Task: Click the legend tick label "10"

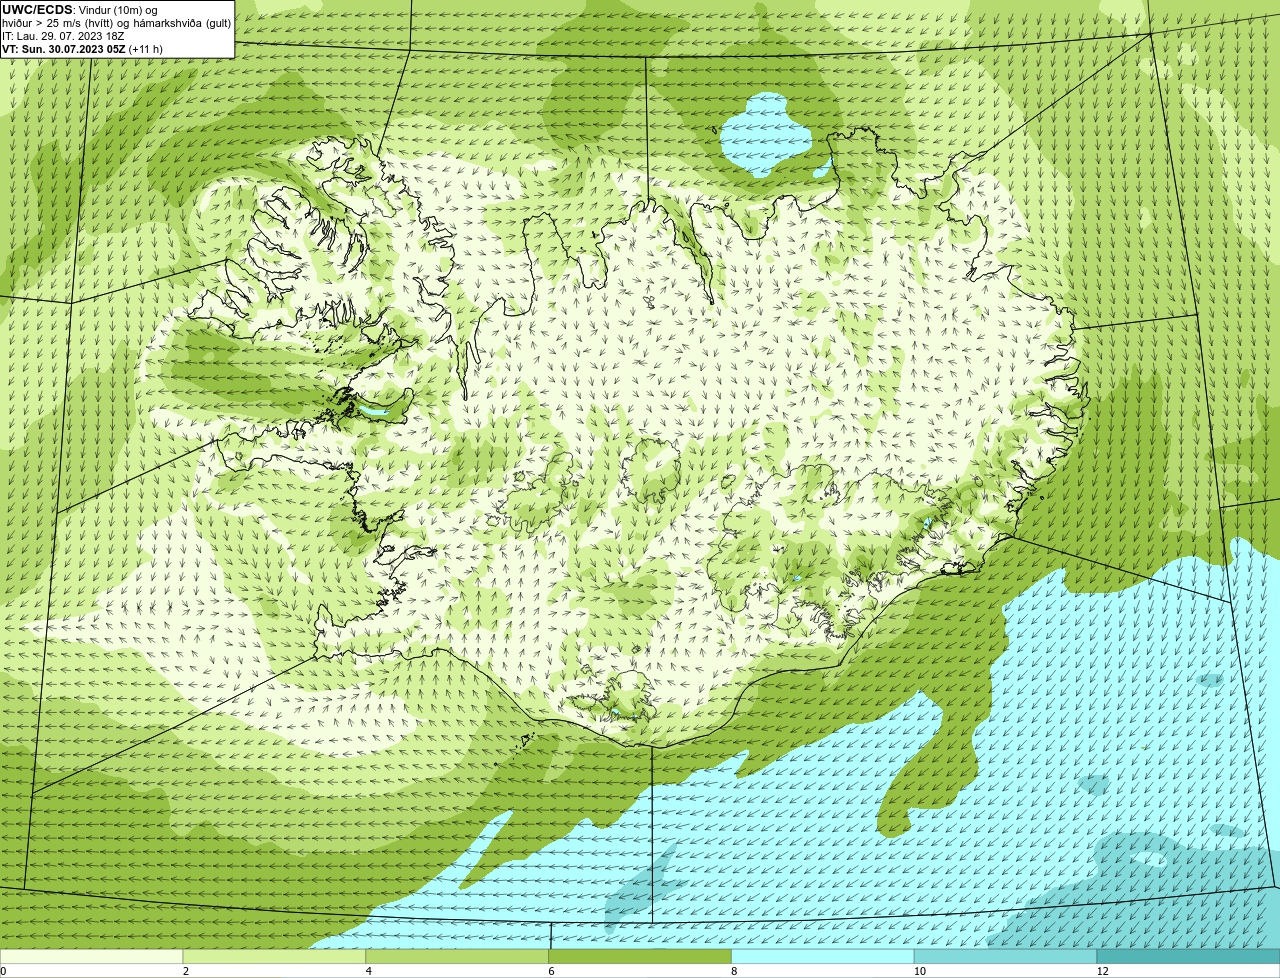Action: click(x=919, y=971)
